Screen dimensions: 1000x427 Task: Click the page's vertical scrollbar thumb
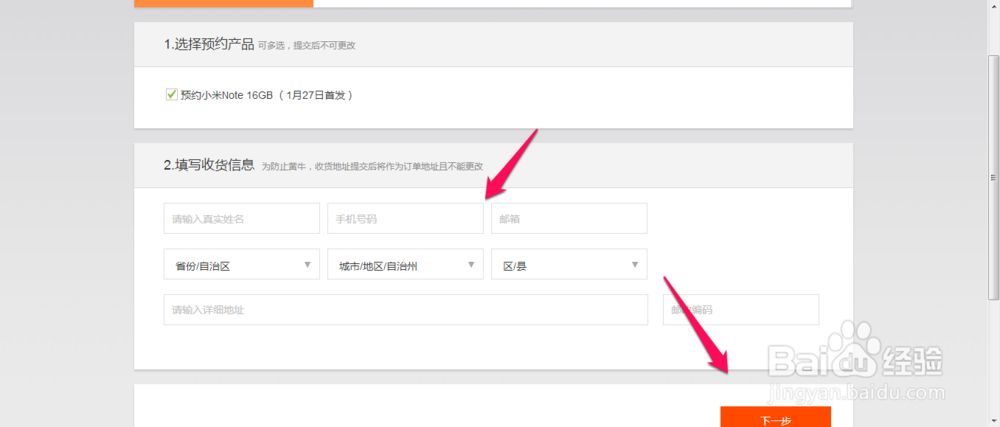994,177
